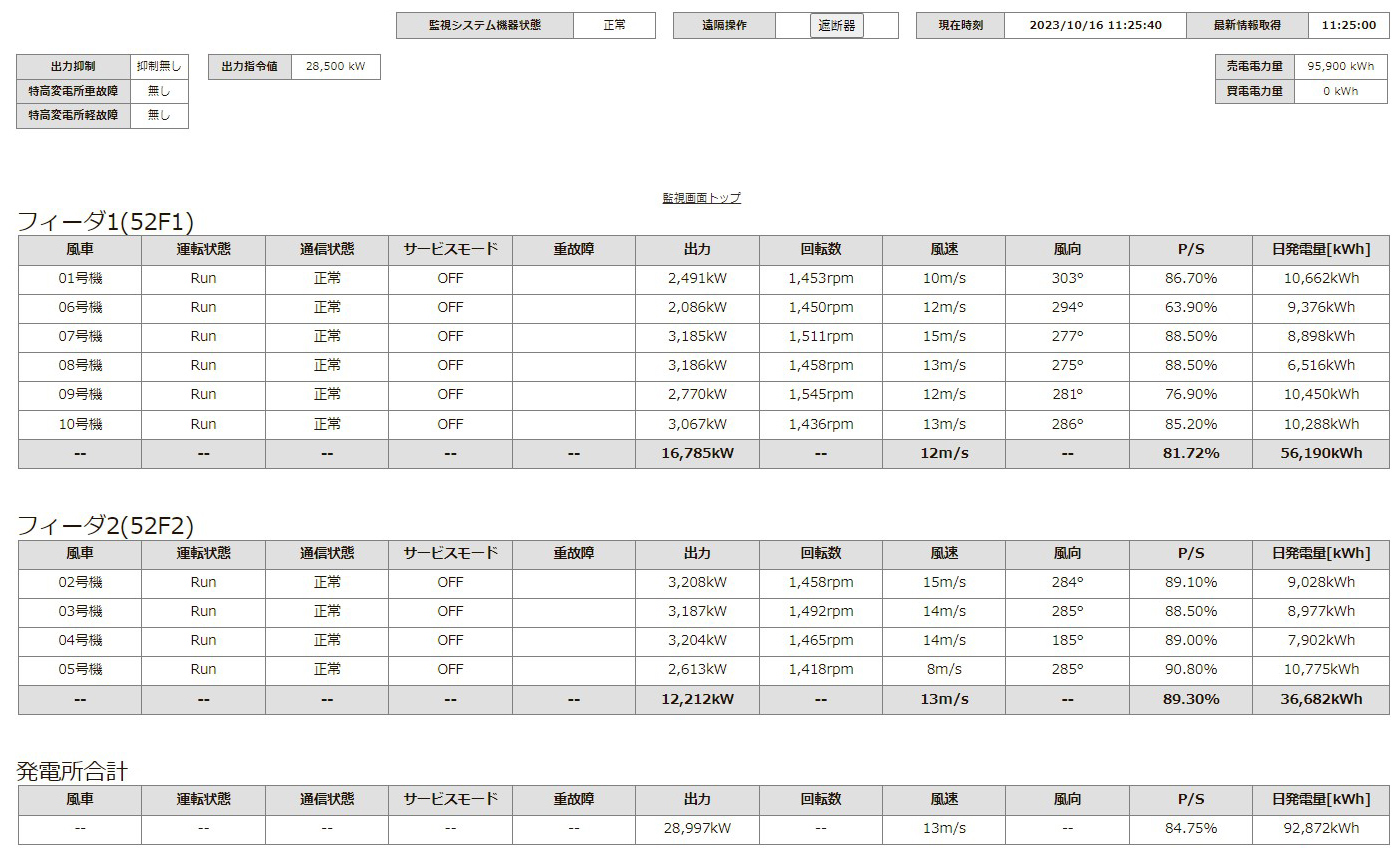Open the 監視画面トップ link
This screenshot has width=1400, height=853.
(701, 198)
